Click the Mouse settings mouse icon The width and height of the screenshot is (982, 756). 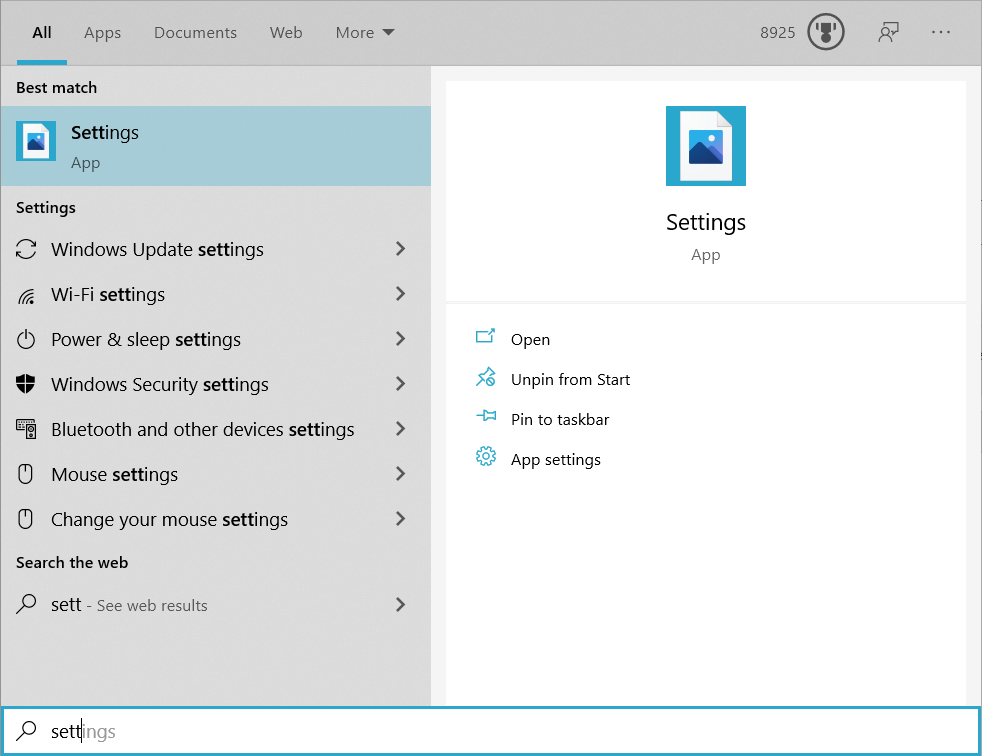click(x=26, y=474)
